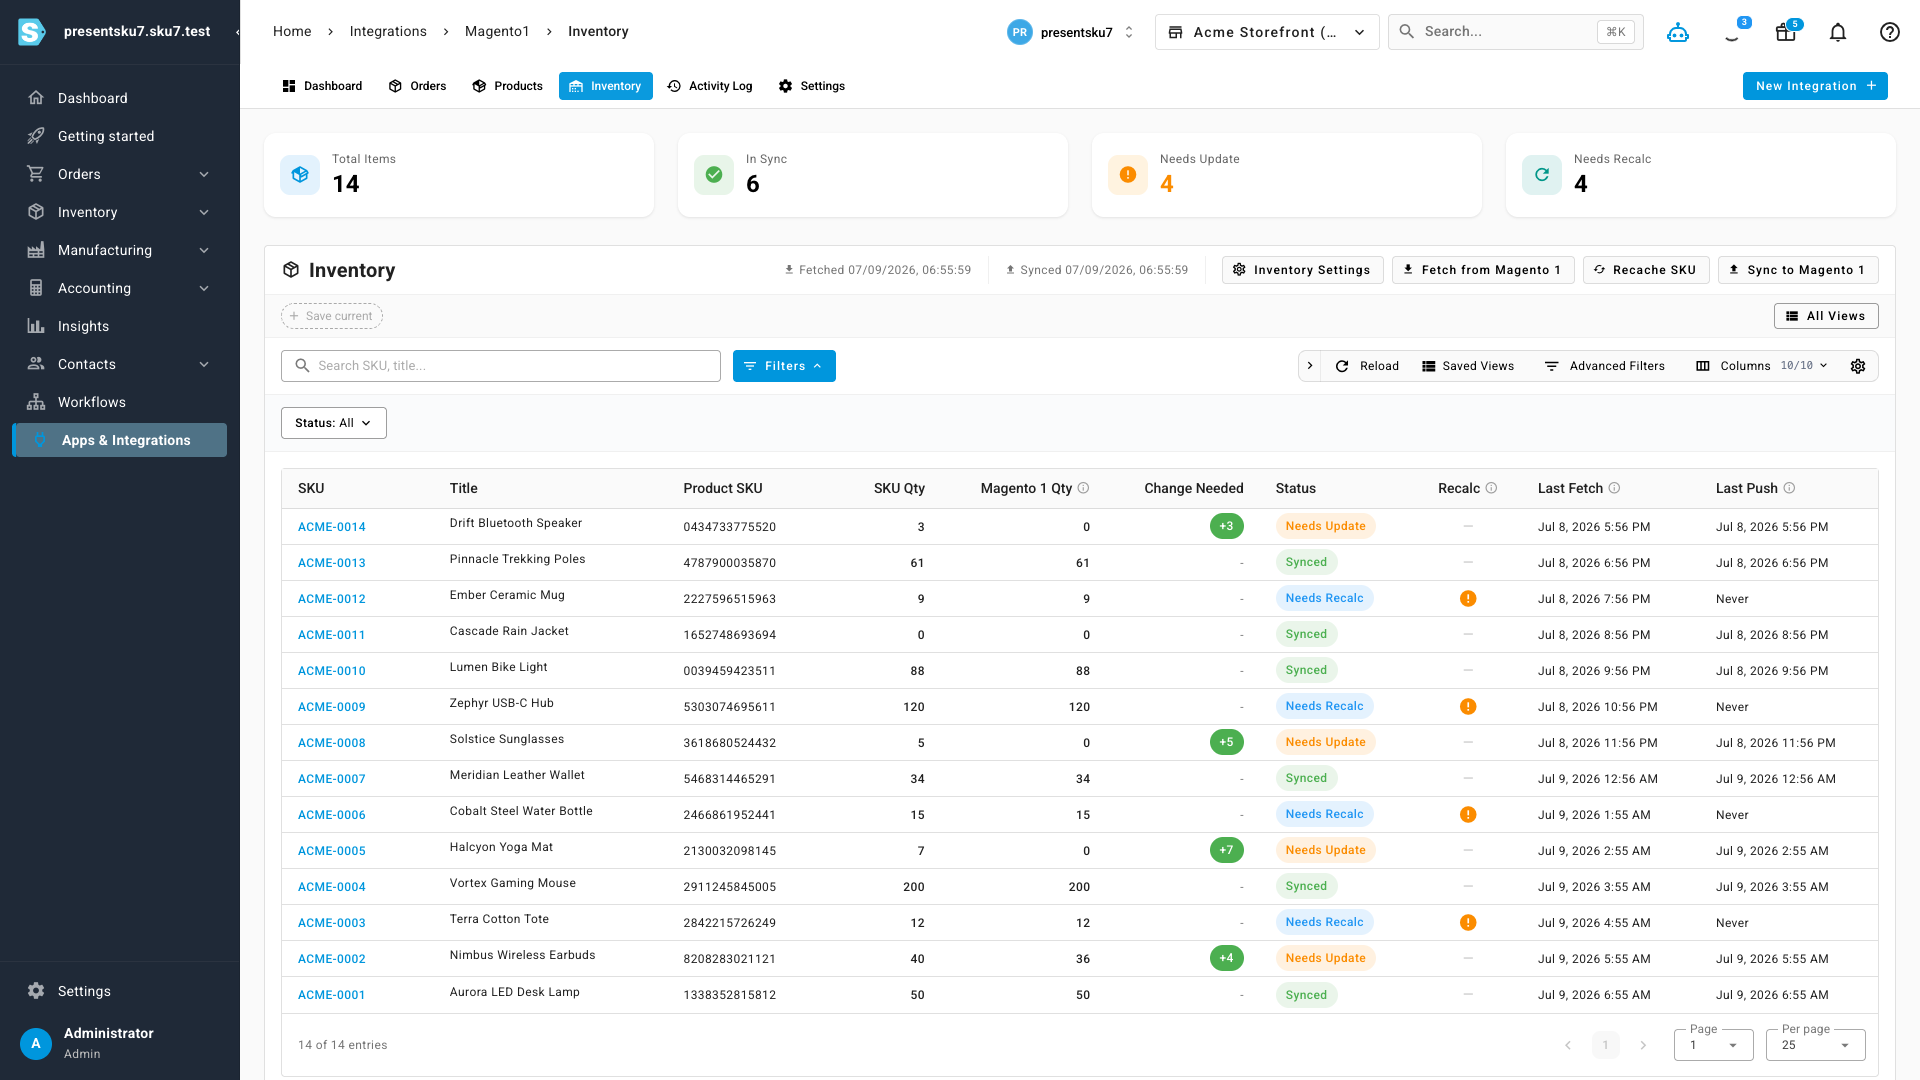Switch to the Products tab
The height and width of the screenshot is (1080, 1920).
507,86
